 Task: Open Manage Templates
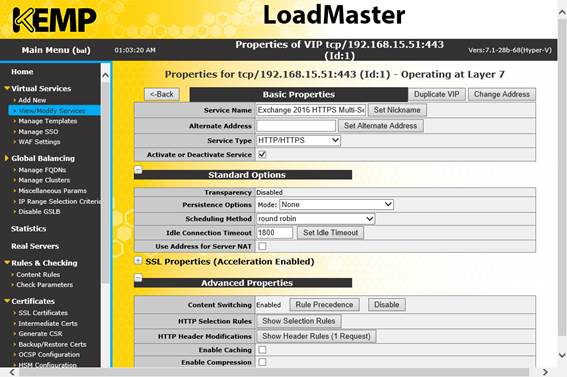point(48,121)
